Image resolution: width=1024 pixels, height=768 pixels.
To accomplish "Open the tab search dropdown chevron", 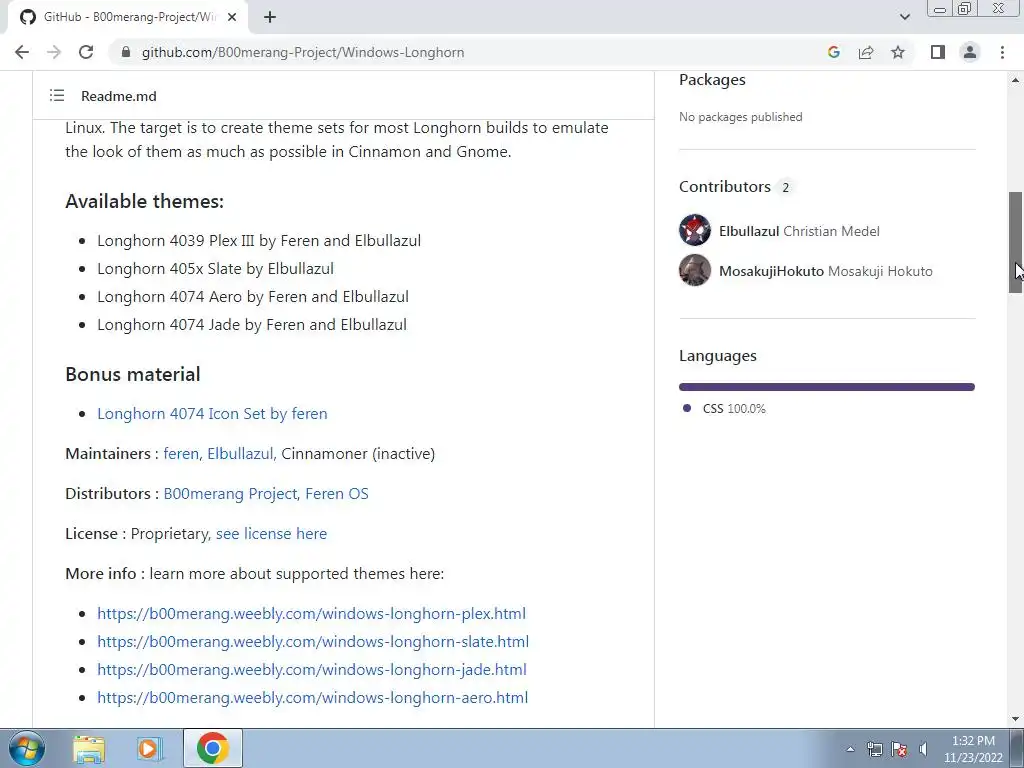I will 904,17.
